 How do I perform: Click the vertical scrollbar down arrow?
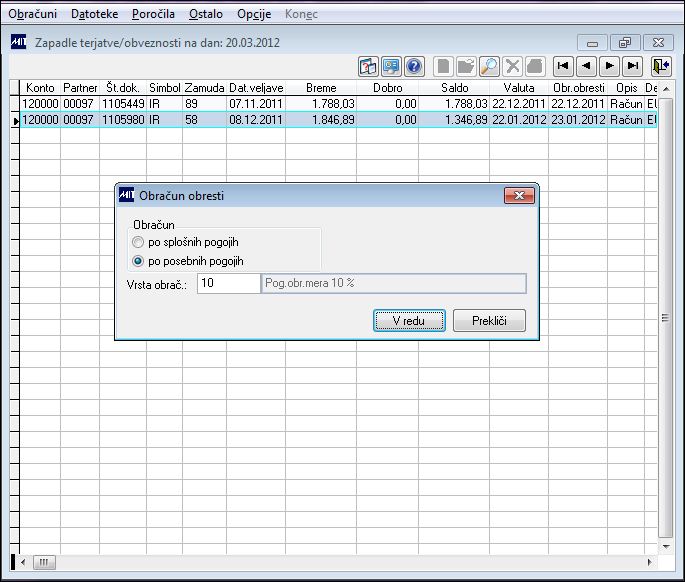666,547
